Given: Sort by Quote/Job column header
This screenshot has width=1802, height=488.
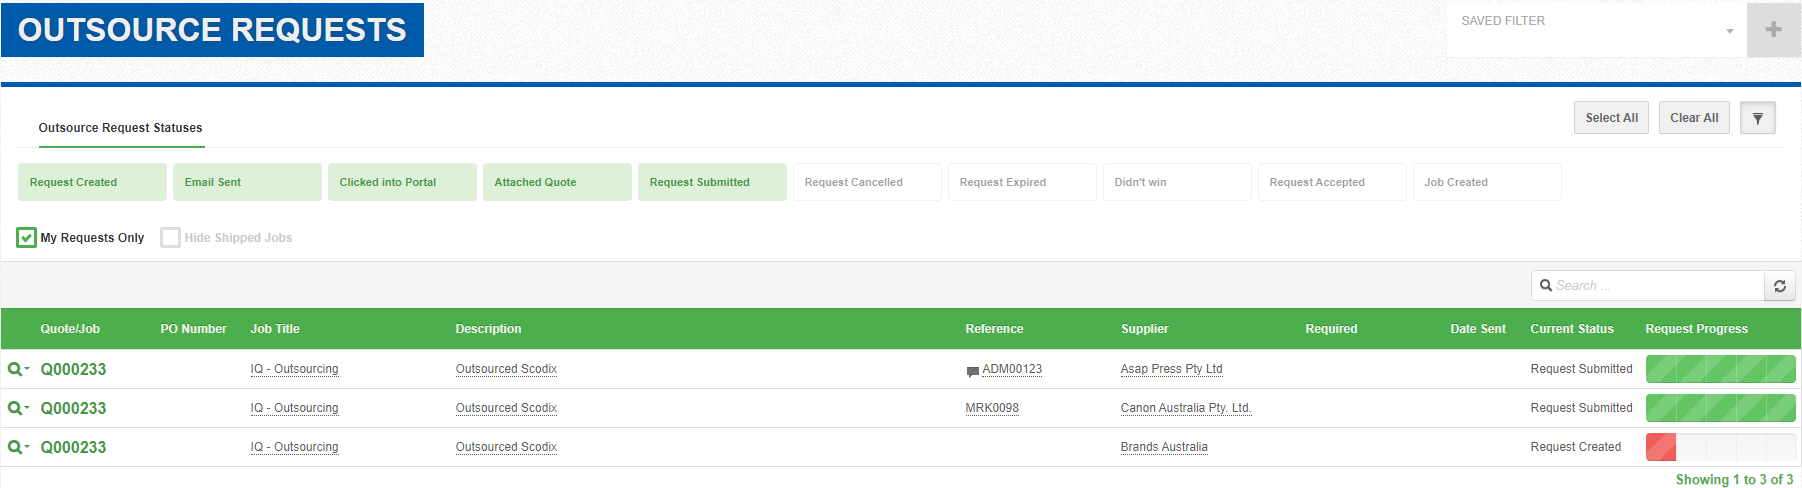Looking at the screenshot, I should pyautogui.click(x=70, y=329).
